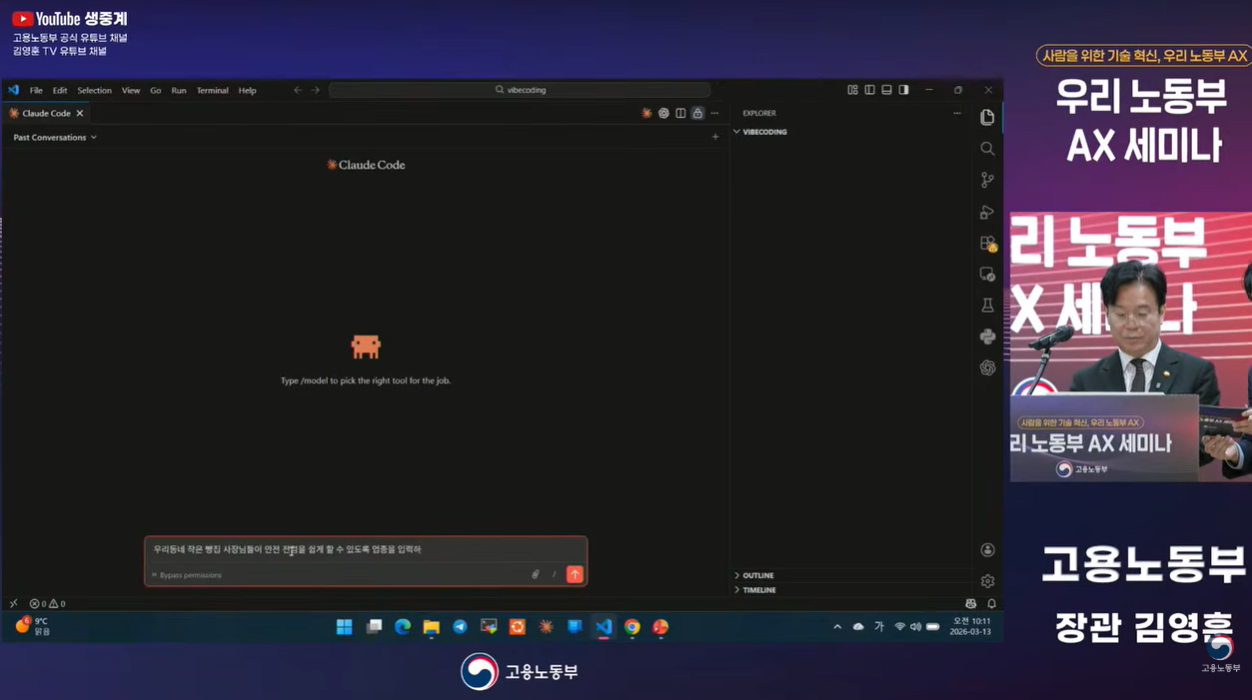The height and width of the screenshot is (700, 1252).
Task: Open the Past Conversations dropdown
Action: click(x=55, y=137)
